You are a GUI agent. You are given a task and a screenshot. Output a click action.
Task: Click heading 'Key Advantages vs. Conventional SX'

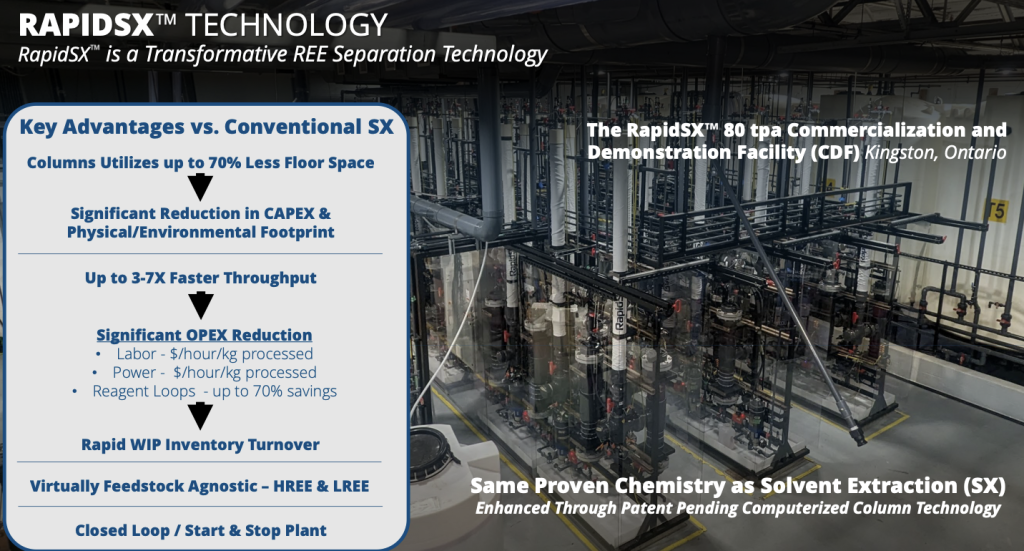(x=206, y=127)
